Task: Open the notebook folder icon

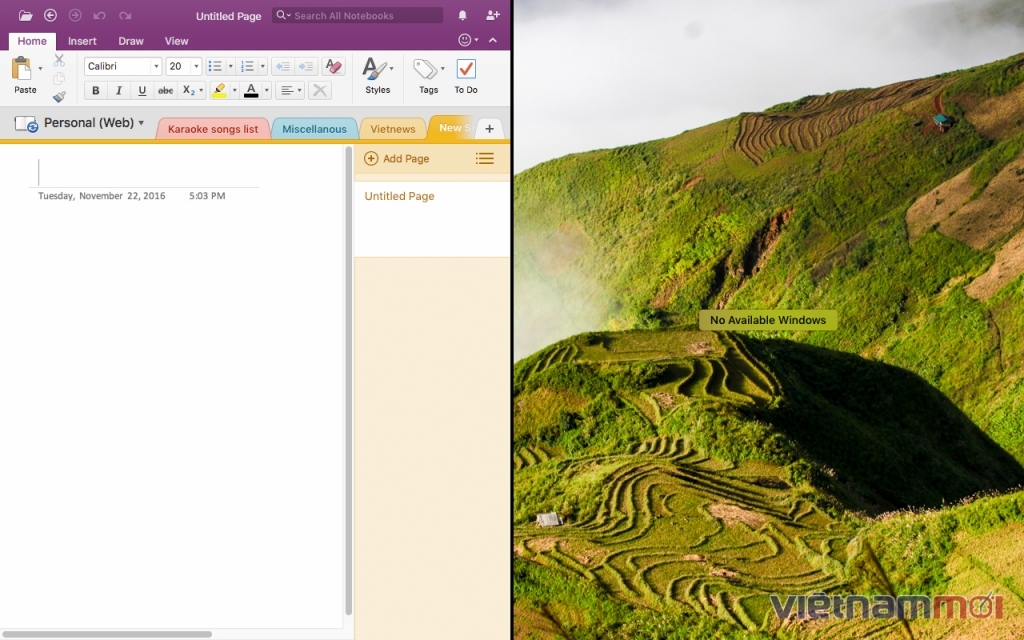Action: click(25, 16)
